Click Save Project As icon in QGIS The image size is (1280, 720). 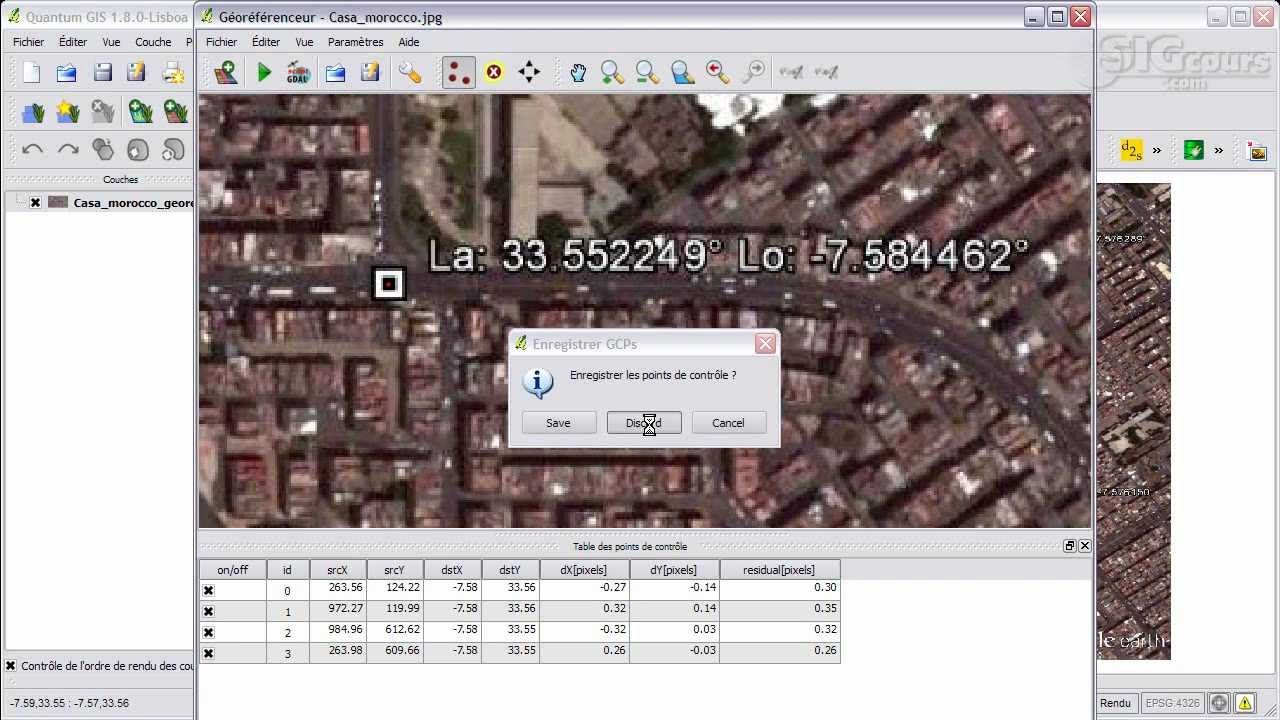coord(137,72)
